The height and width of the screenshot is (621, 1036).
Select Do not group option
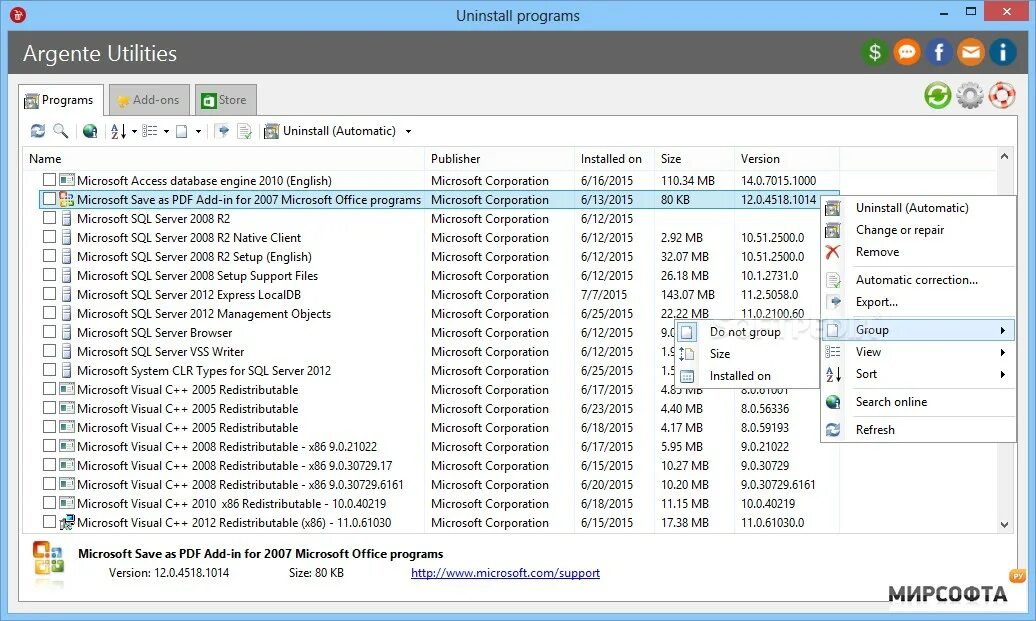click(745, 332)
